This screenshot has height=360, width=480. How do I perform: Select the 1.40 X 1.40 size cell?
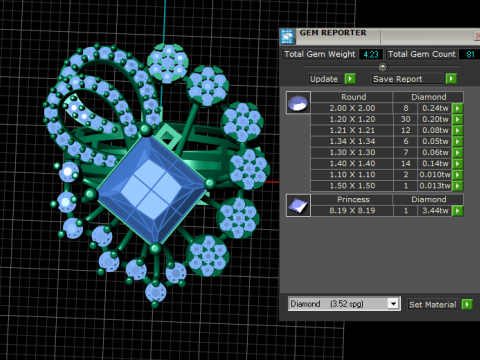352,164
